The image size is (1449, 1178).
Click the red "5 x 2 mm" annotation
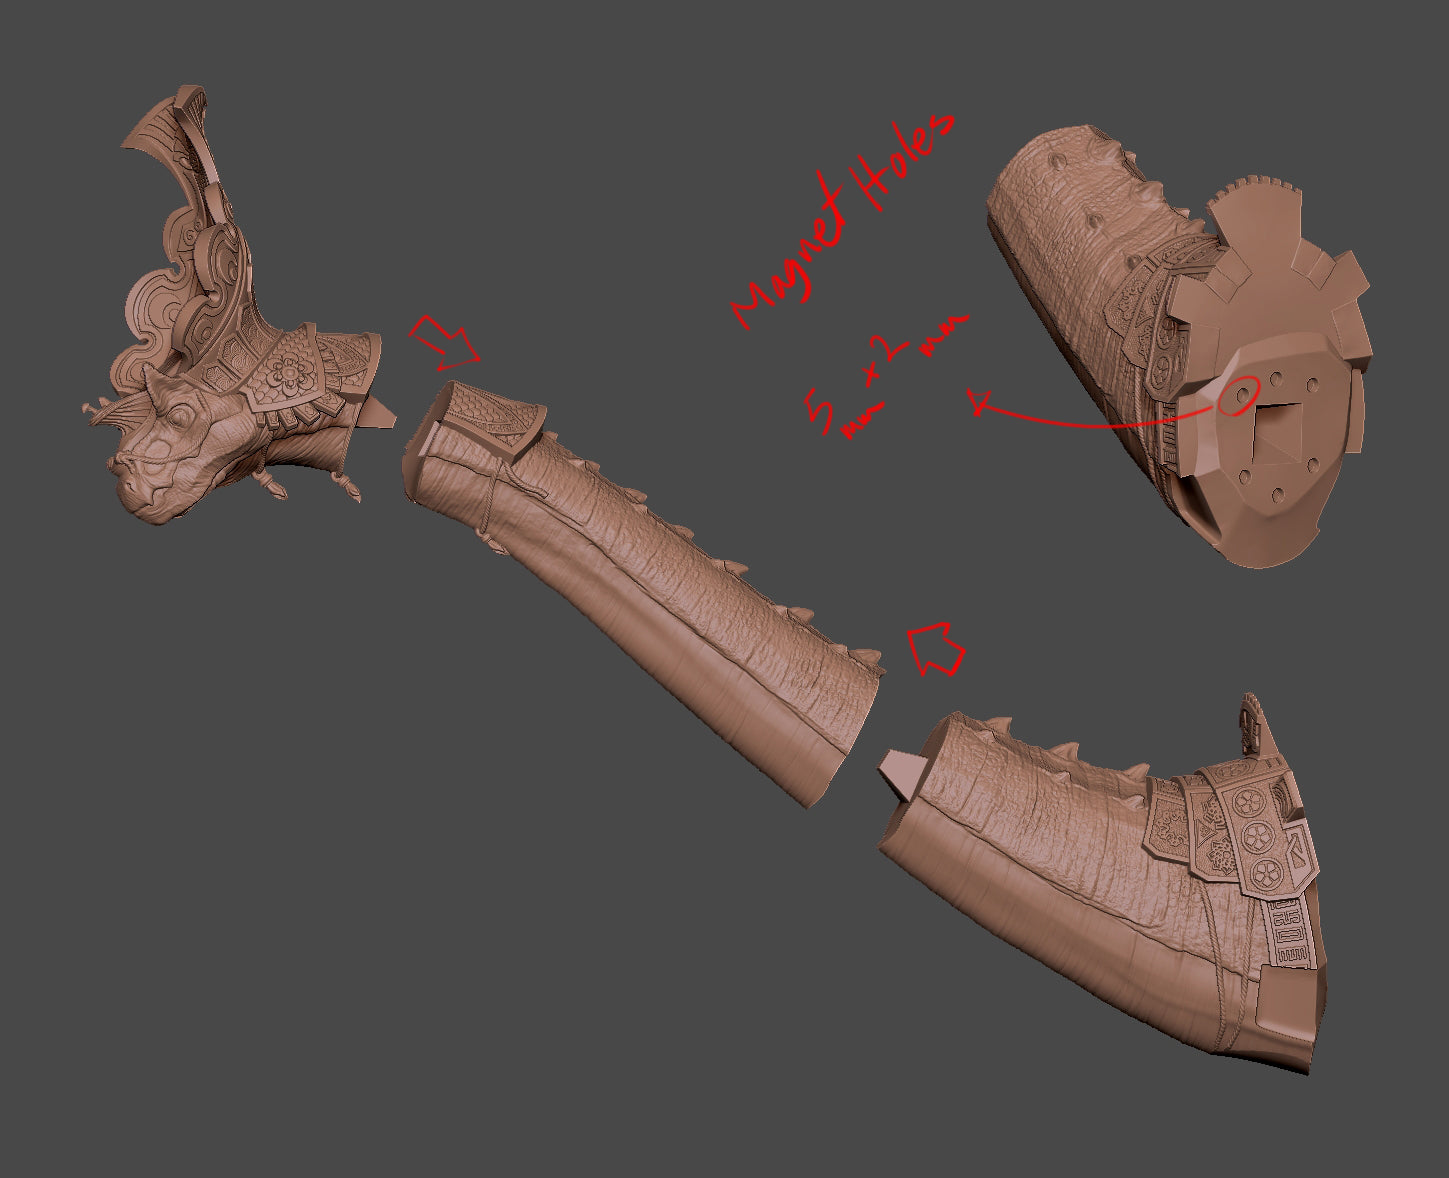coord(880,380)
